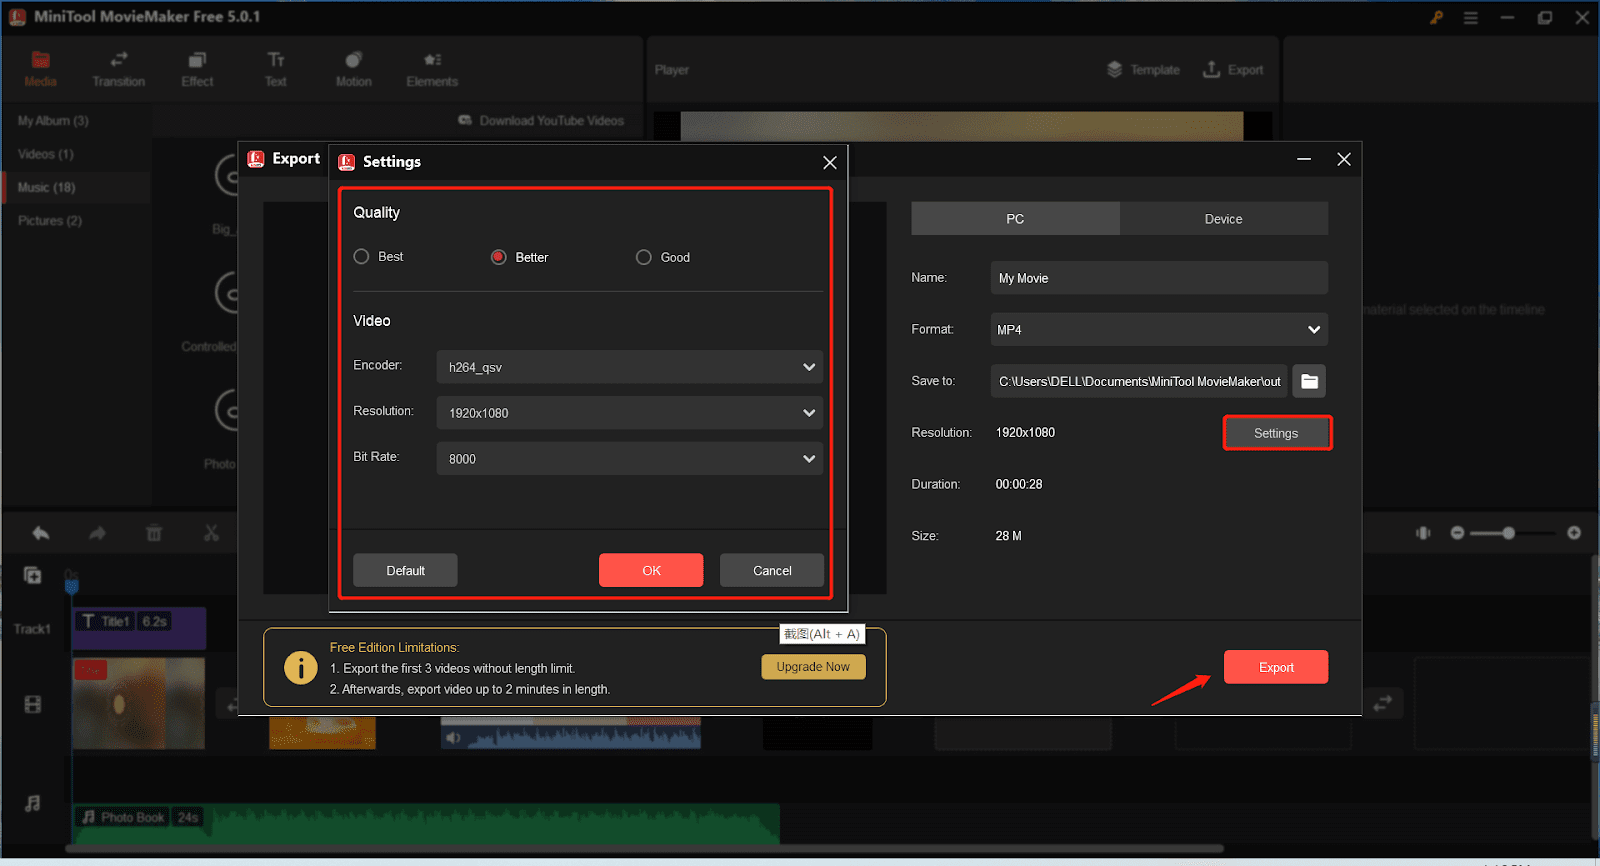Minimize the Export dialog window

(x=1304, y=159)
